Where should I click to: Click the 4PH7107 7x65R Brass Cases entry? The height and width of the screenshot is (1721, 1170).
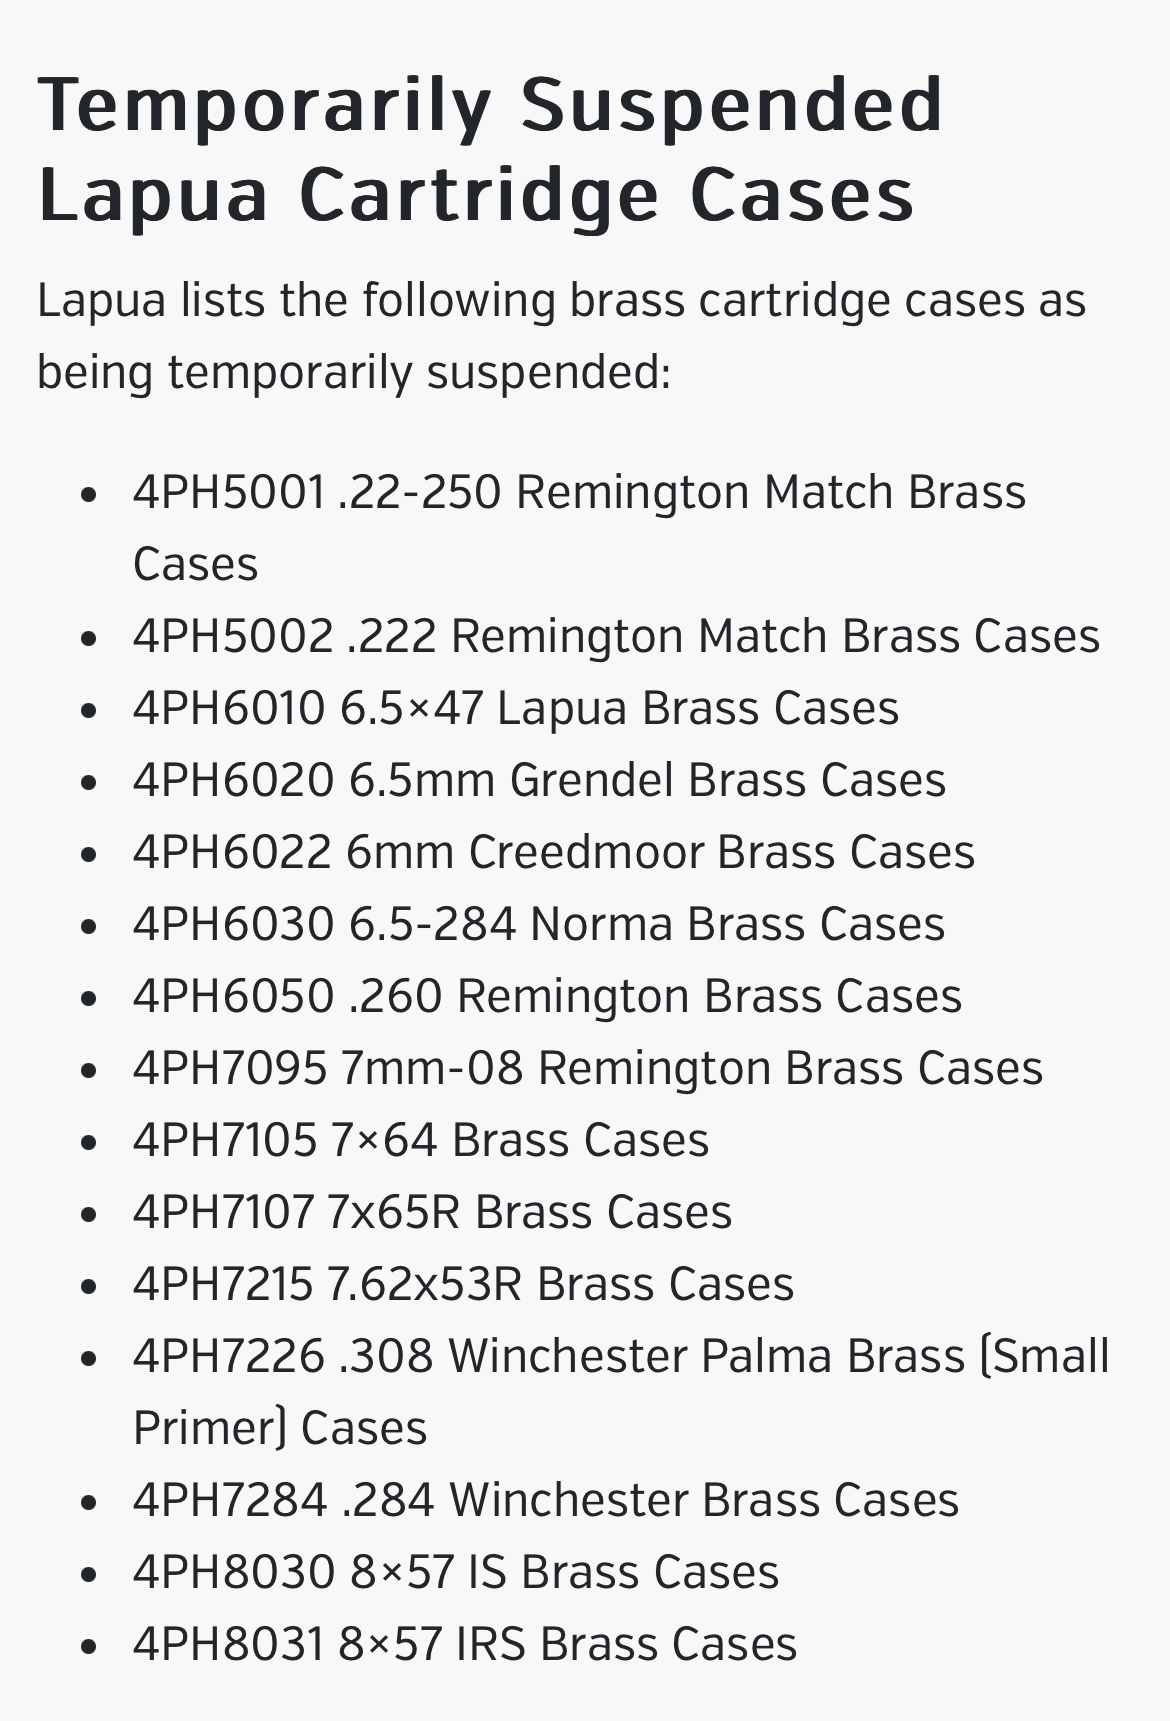(432, 1212)
